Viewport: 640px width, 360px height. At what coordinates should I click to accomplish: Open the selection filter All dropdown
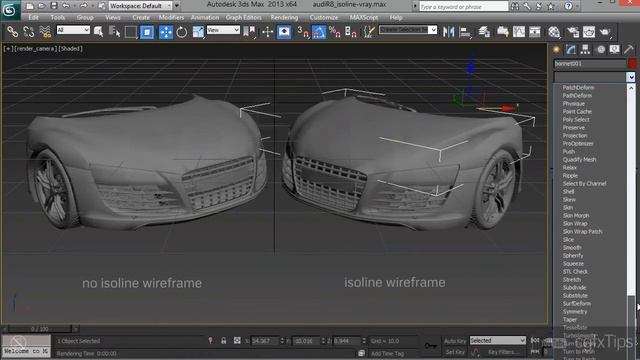pyautogui.click(x=73, y=30)
